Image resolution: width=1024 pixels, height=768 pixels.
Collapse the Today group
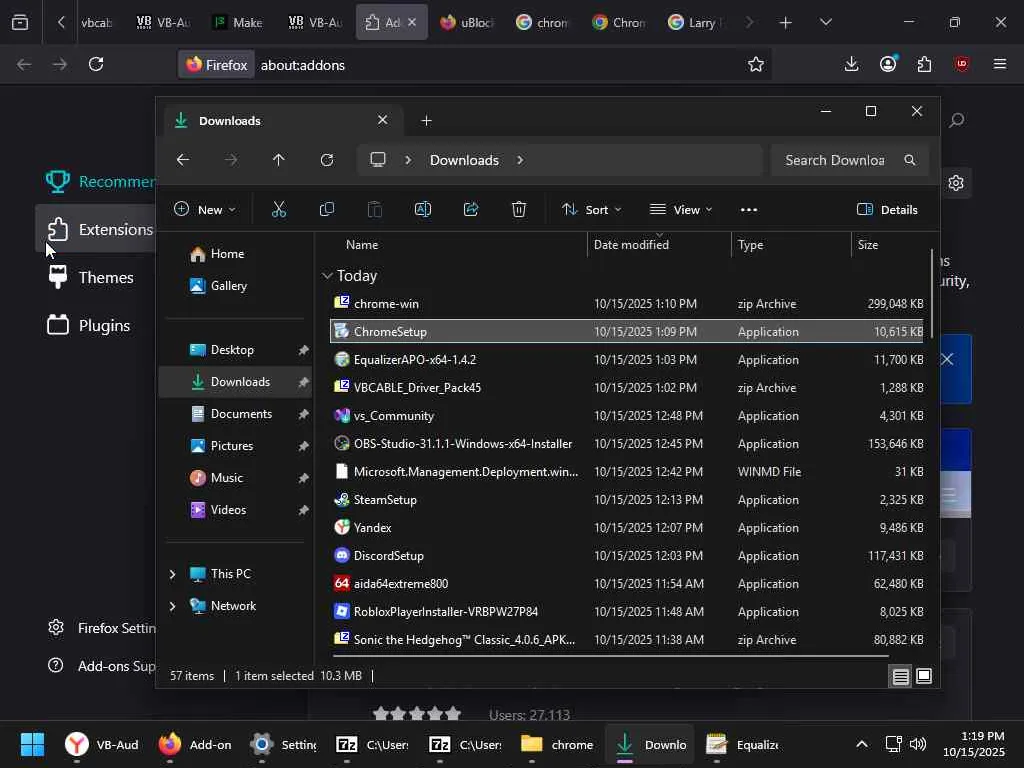point(327,276)
